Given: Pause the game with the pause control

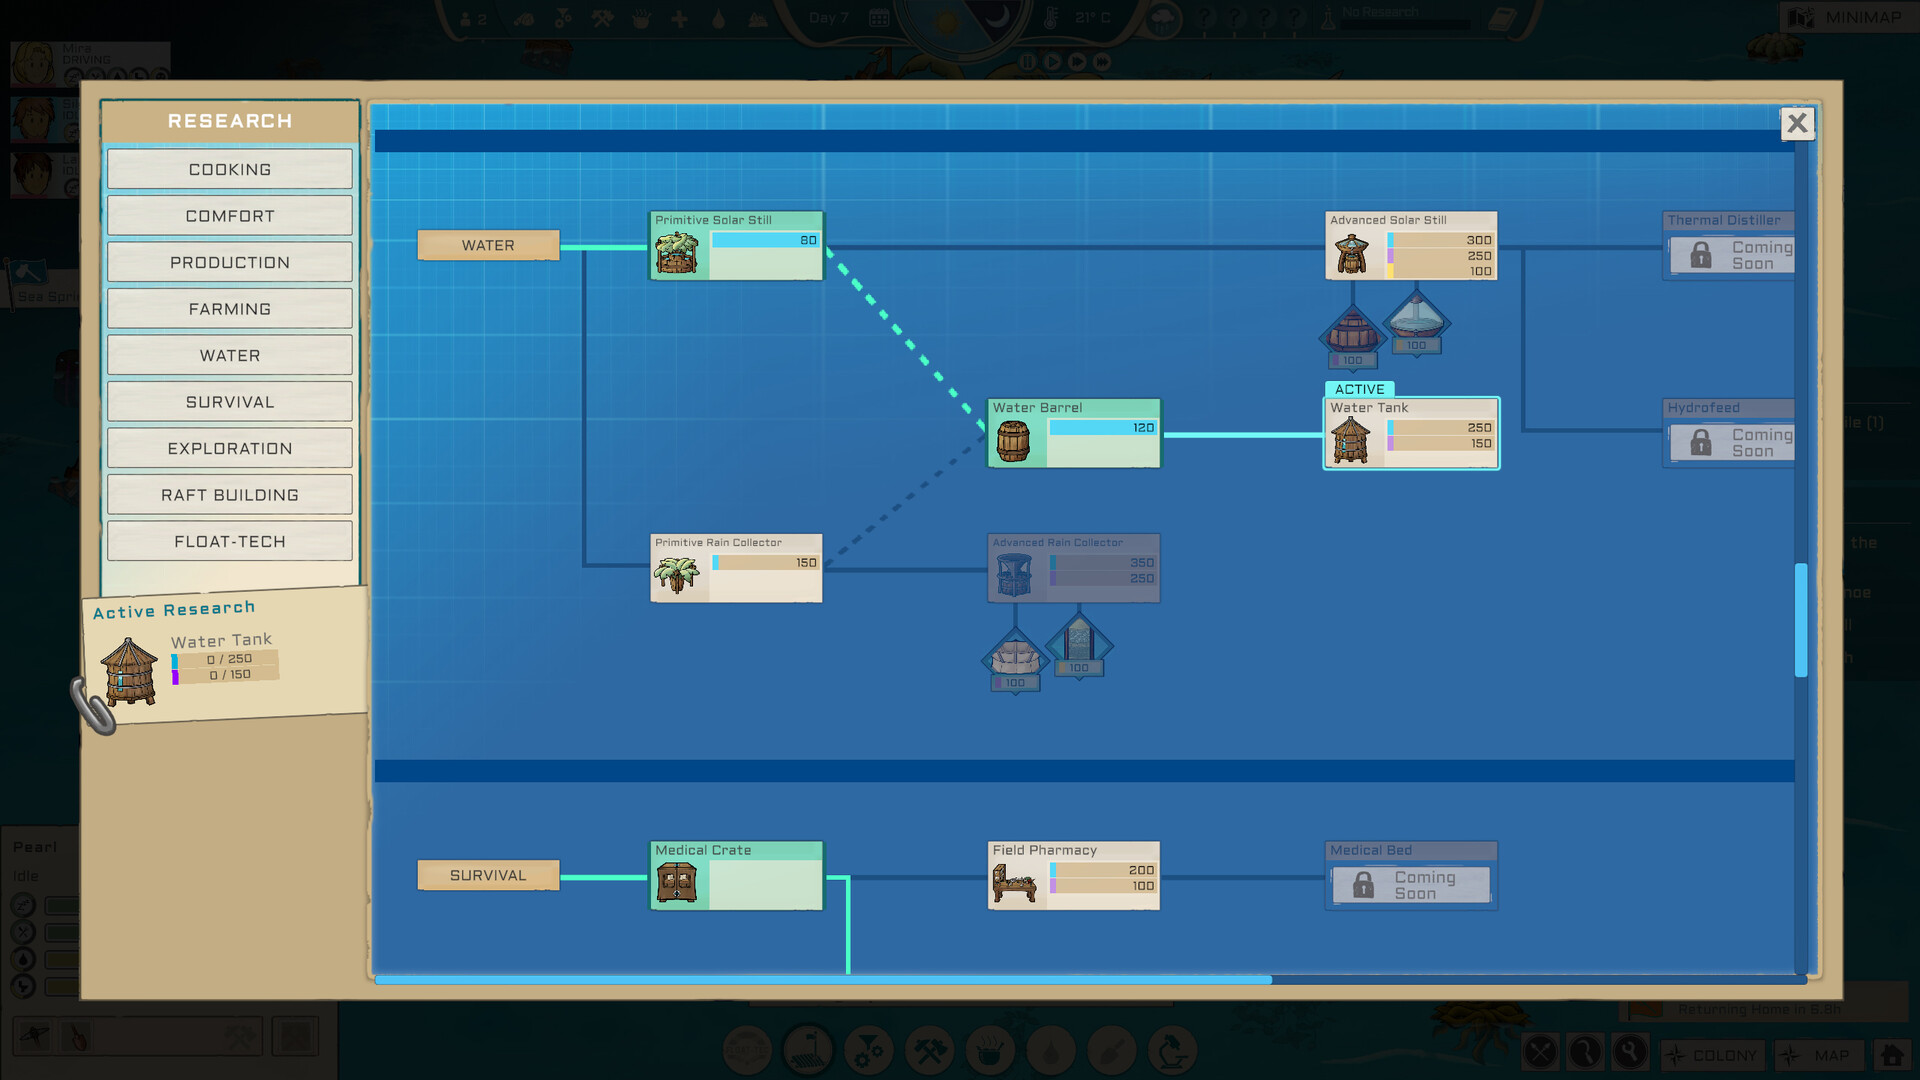Looking at the screenshot, I should pos(1028,62).
